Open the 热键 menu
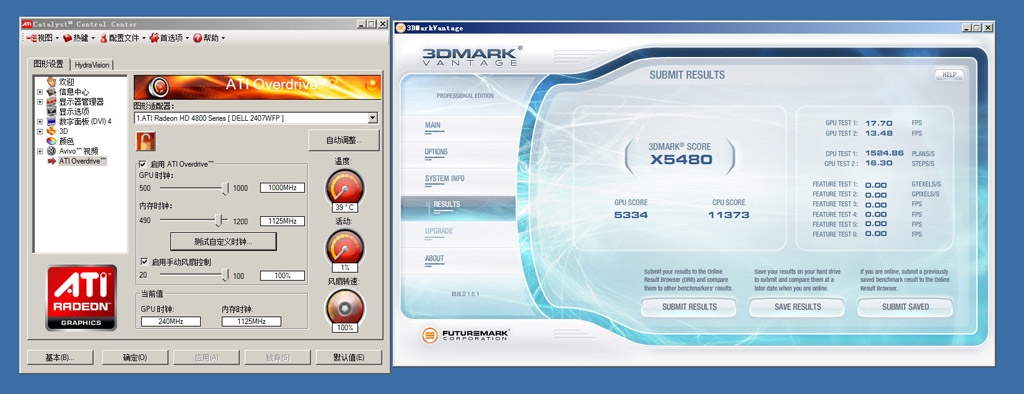Viewport: 1024px width, 394px height. click(79, 38)
